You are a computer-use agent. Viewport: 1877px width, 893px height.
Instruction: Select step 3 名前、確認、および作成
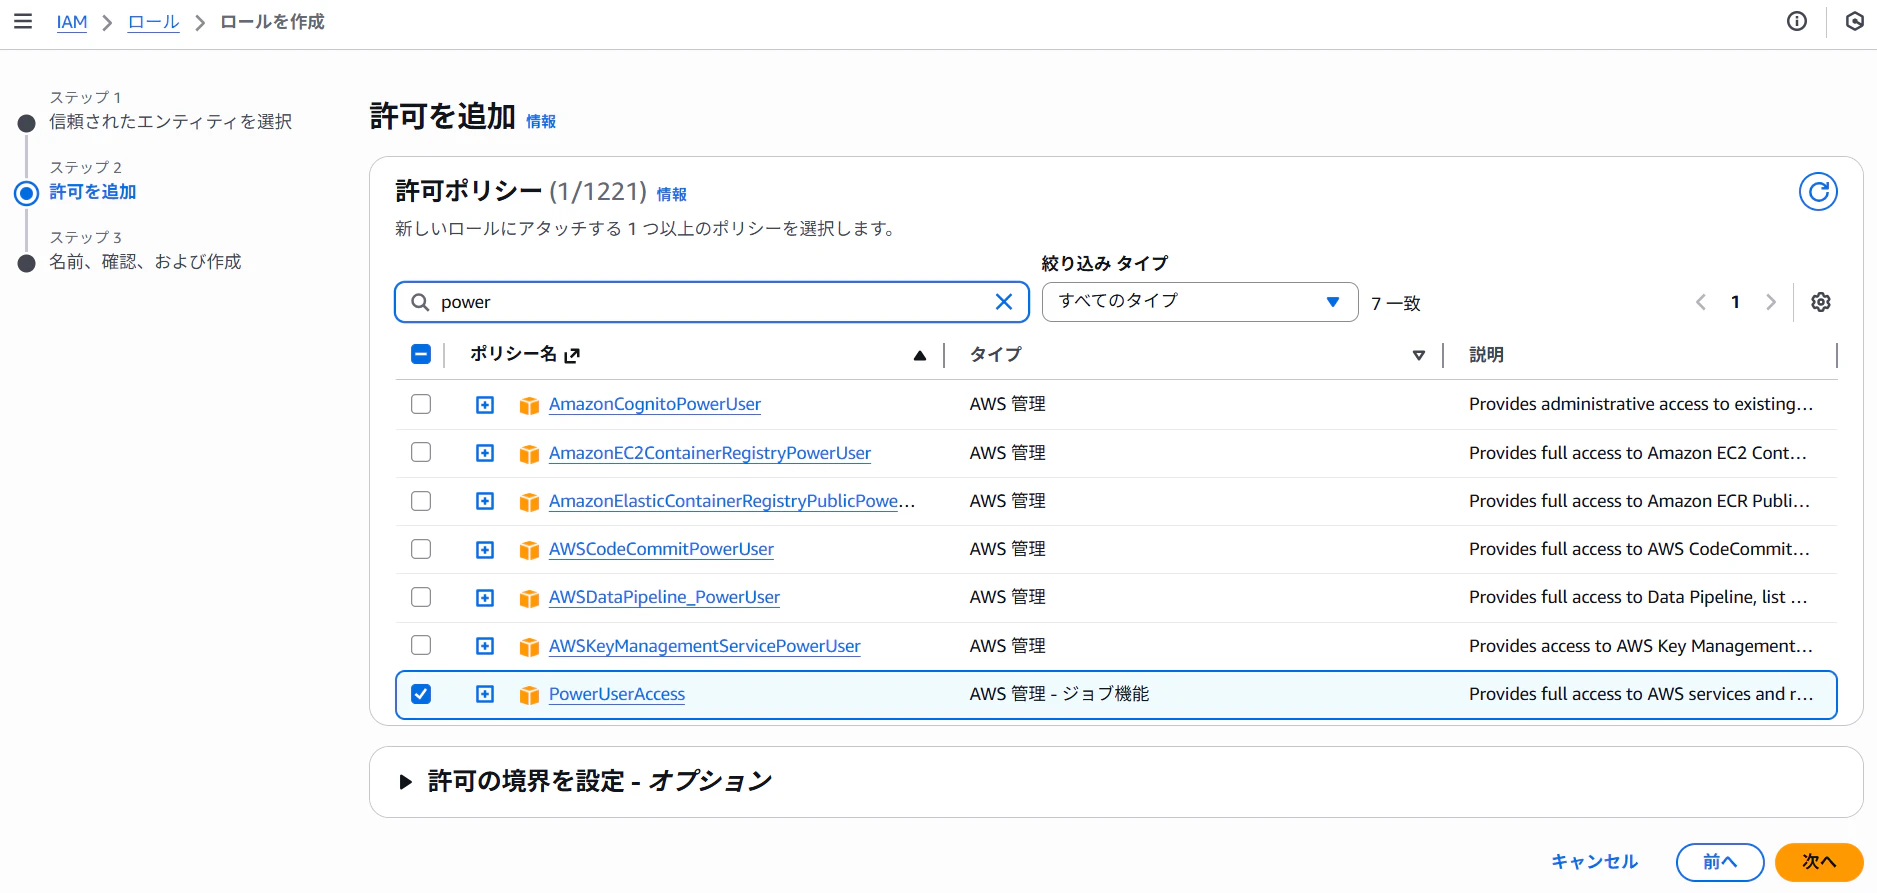(x=146, y=262)
